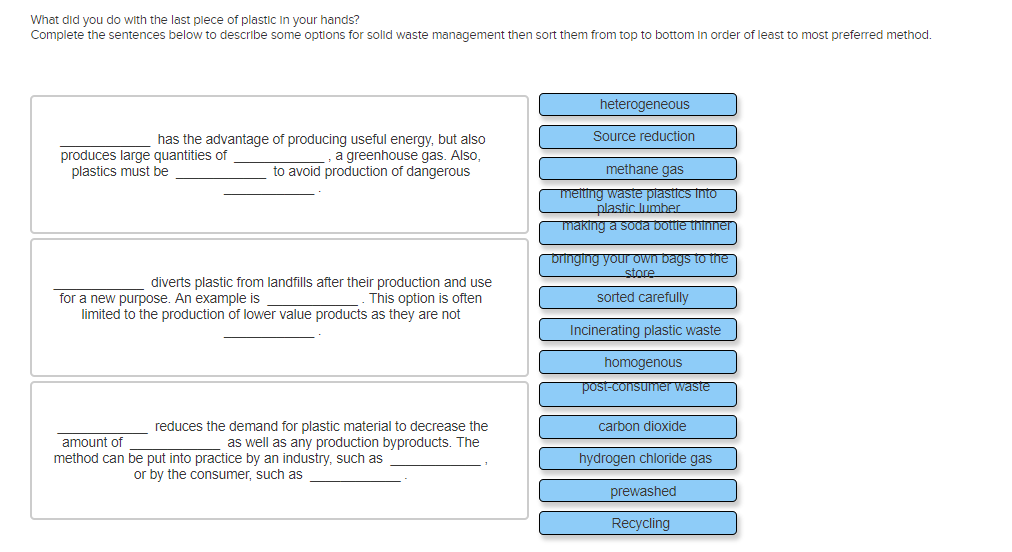Select the 'sorted carefully' answer tile
1012x552 pixels.
(x=638, y=298)
